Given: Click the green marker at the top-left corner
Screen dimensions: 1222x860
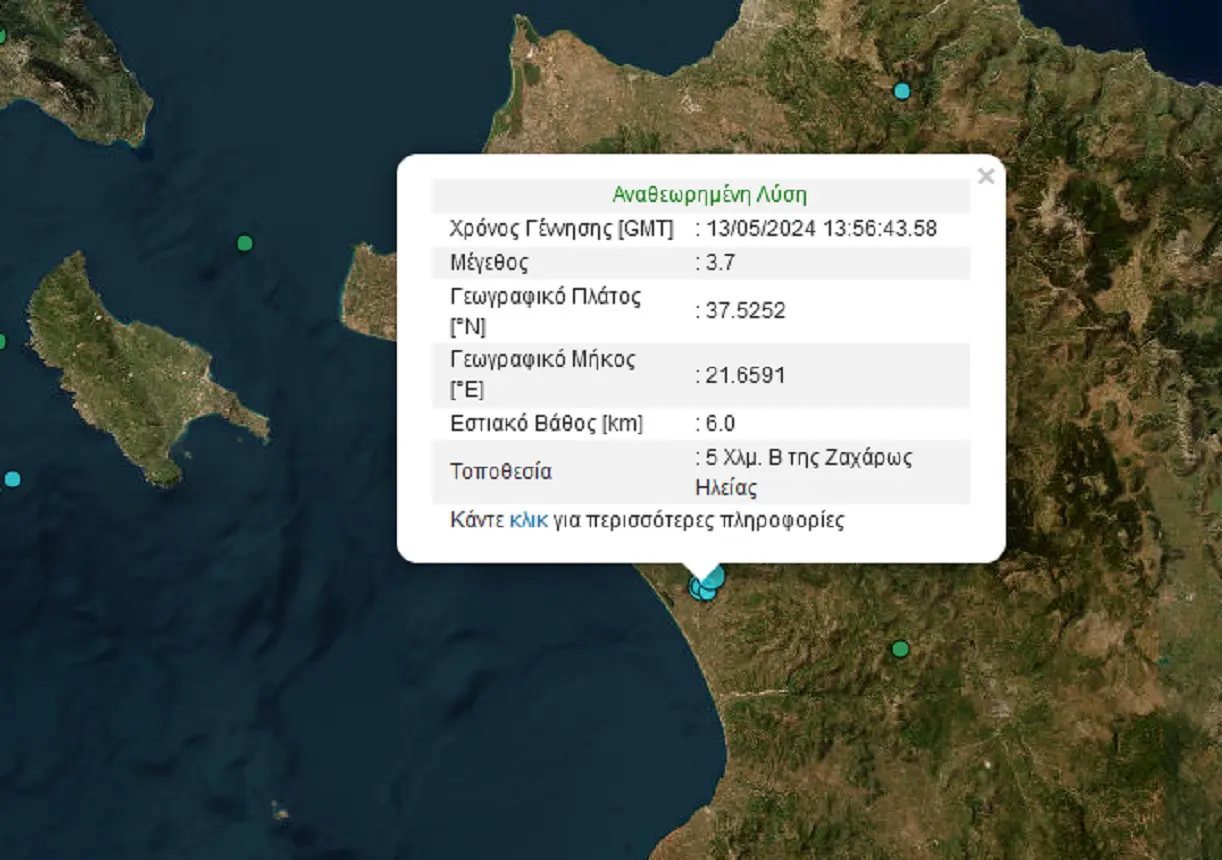Looking at the screenshot, I should pos(2,36).
